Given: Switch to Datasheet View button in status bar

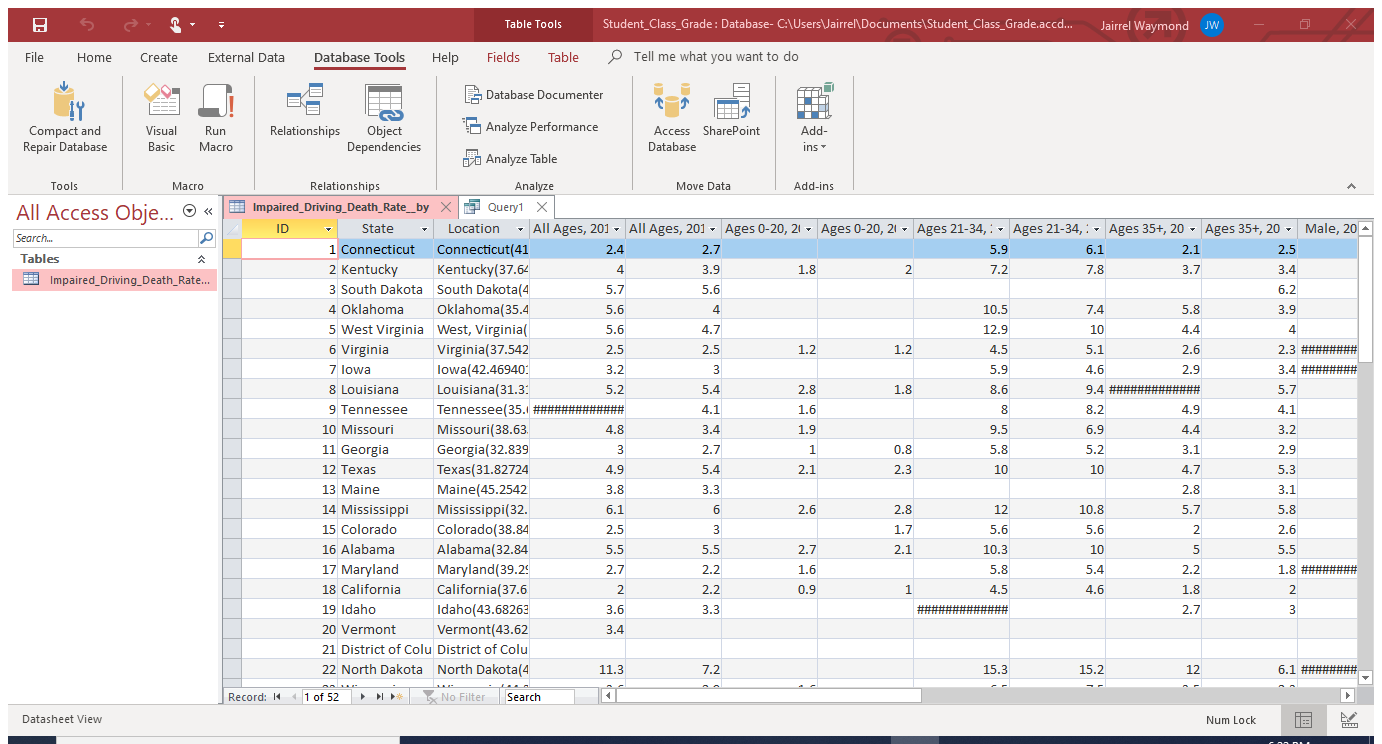Looking at the screenshot, I should tap(1303, 719).
